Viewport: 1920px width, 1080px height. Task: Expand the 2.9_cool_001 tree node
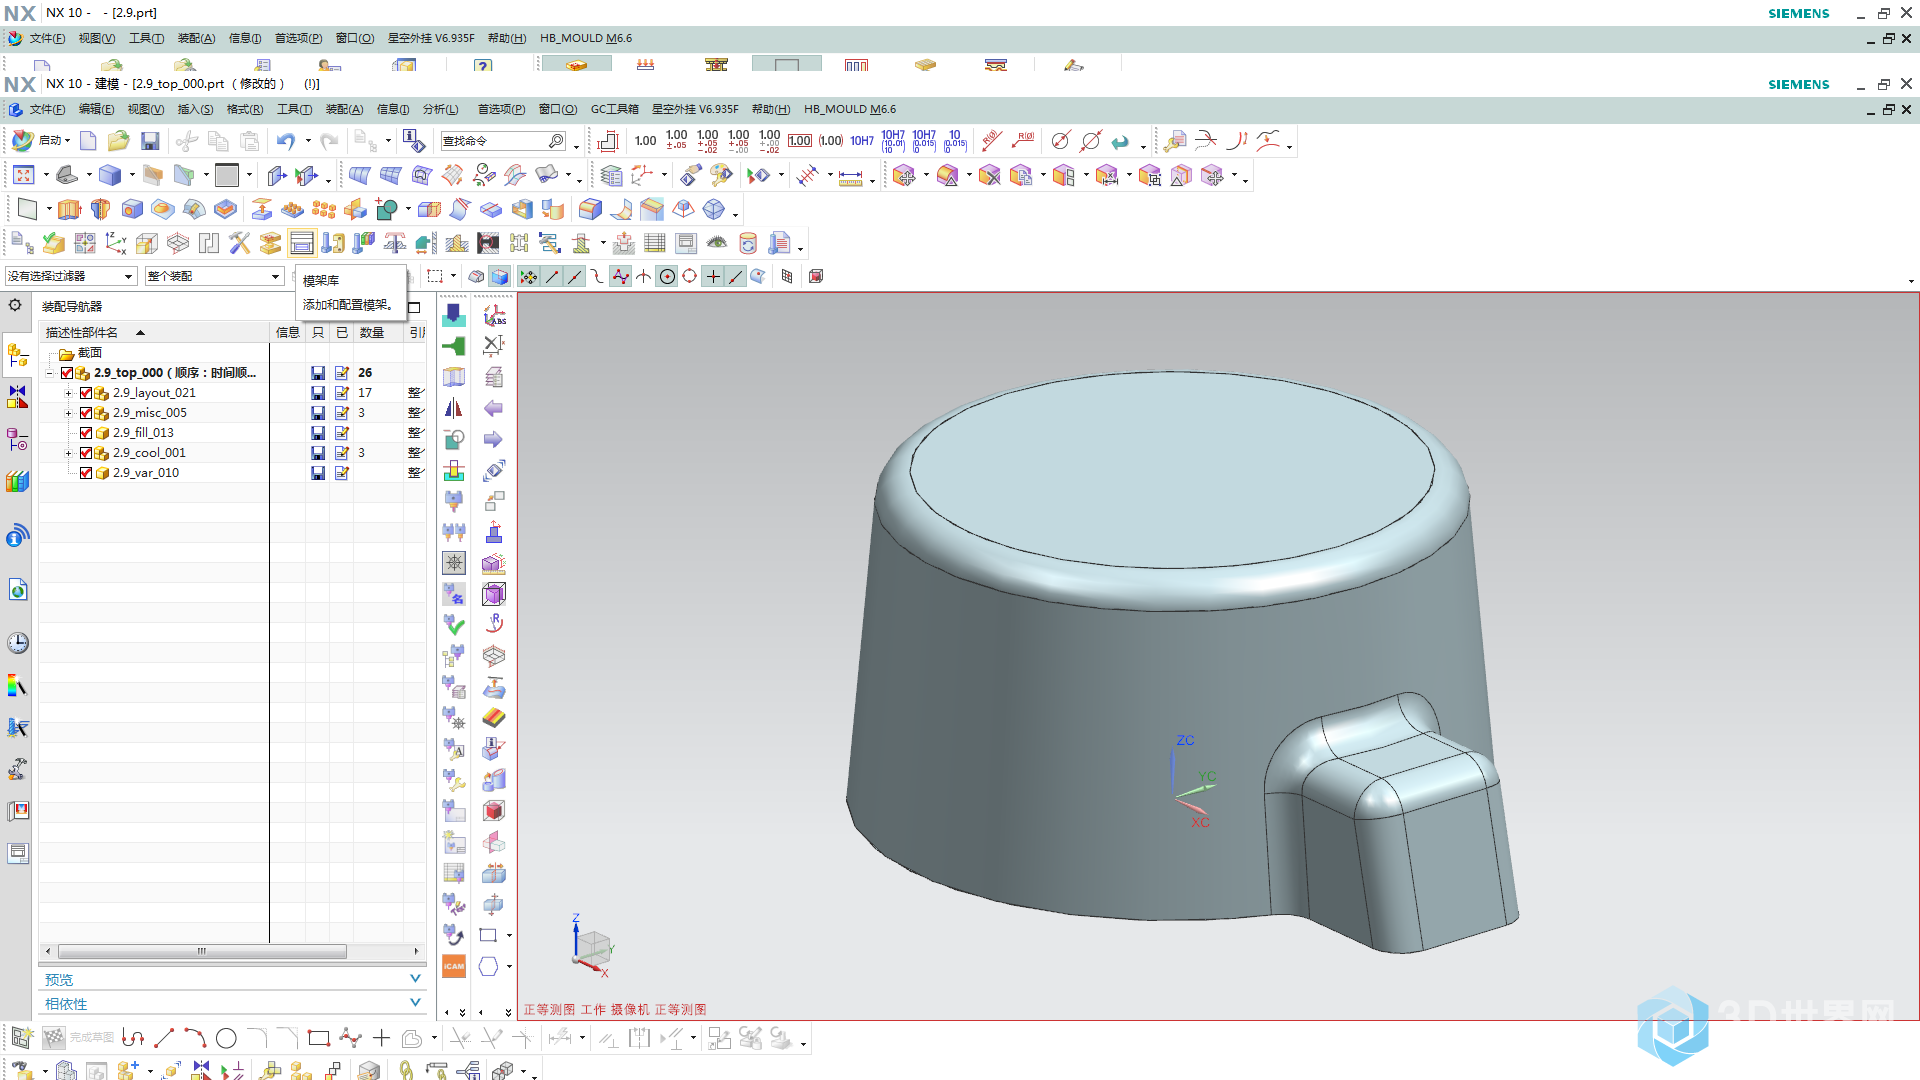(68, 453)
